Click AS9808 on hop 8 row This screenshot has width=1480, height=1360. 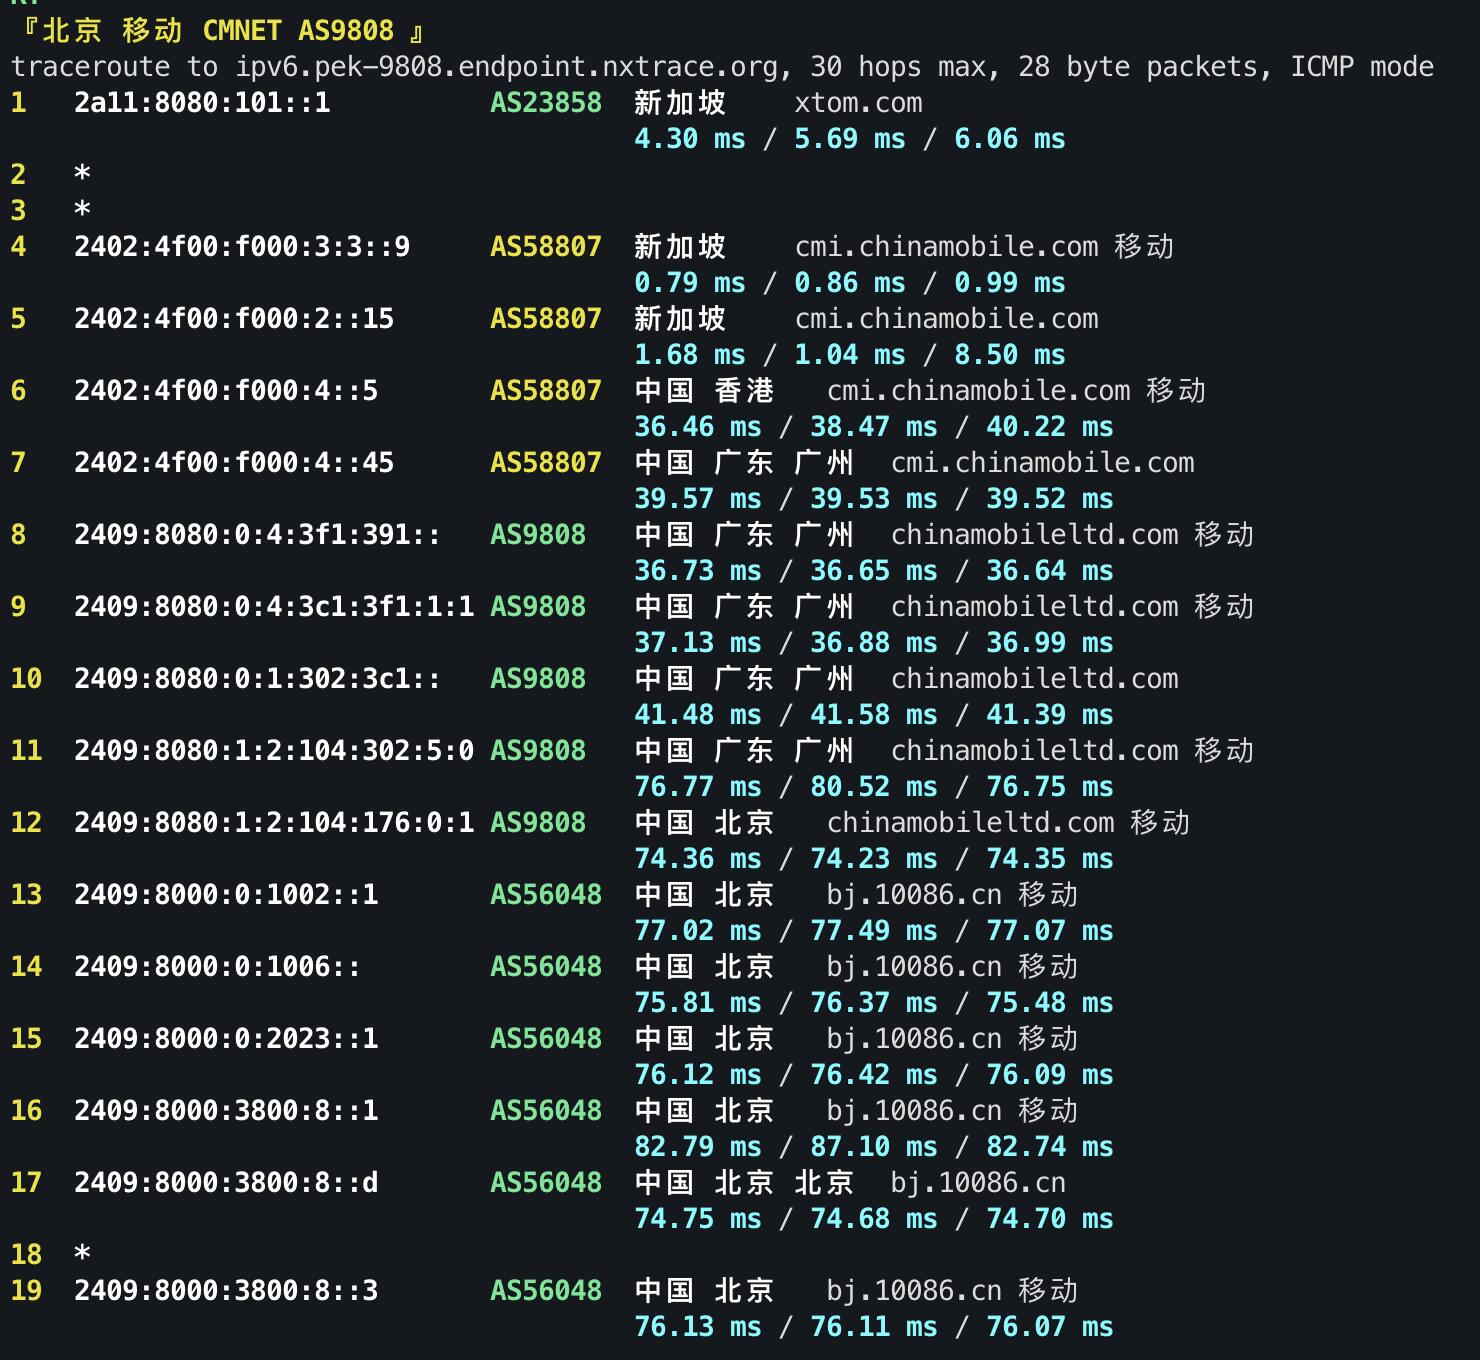(x=538, y=535)
